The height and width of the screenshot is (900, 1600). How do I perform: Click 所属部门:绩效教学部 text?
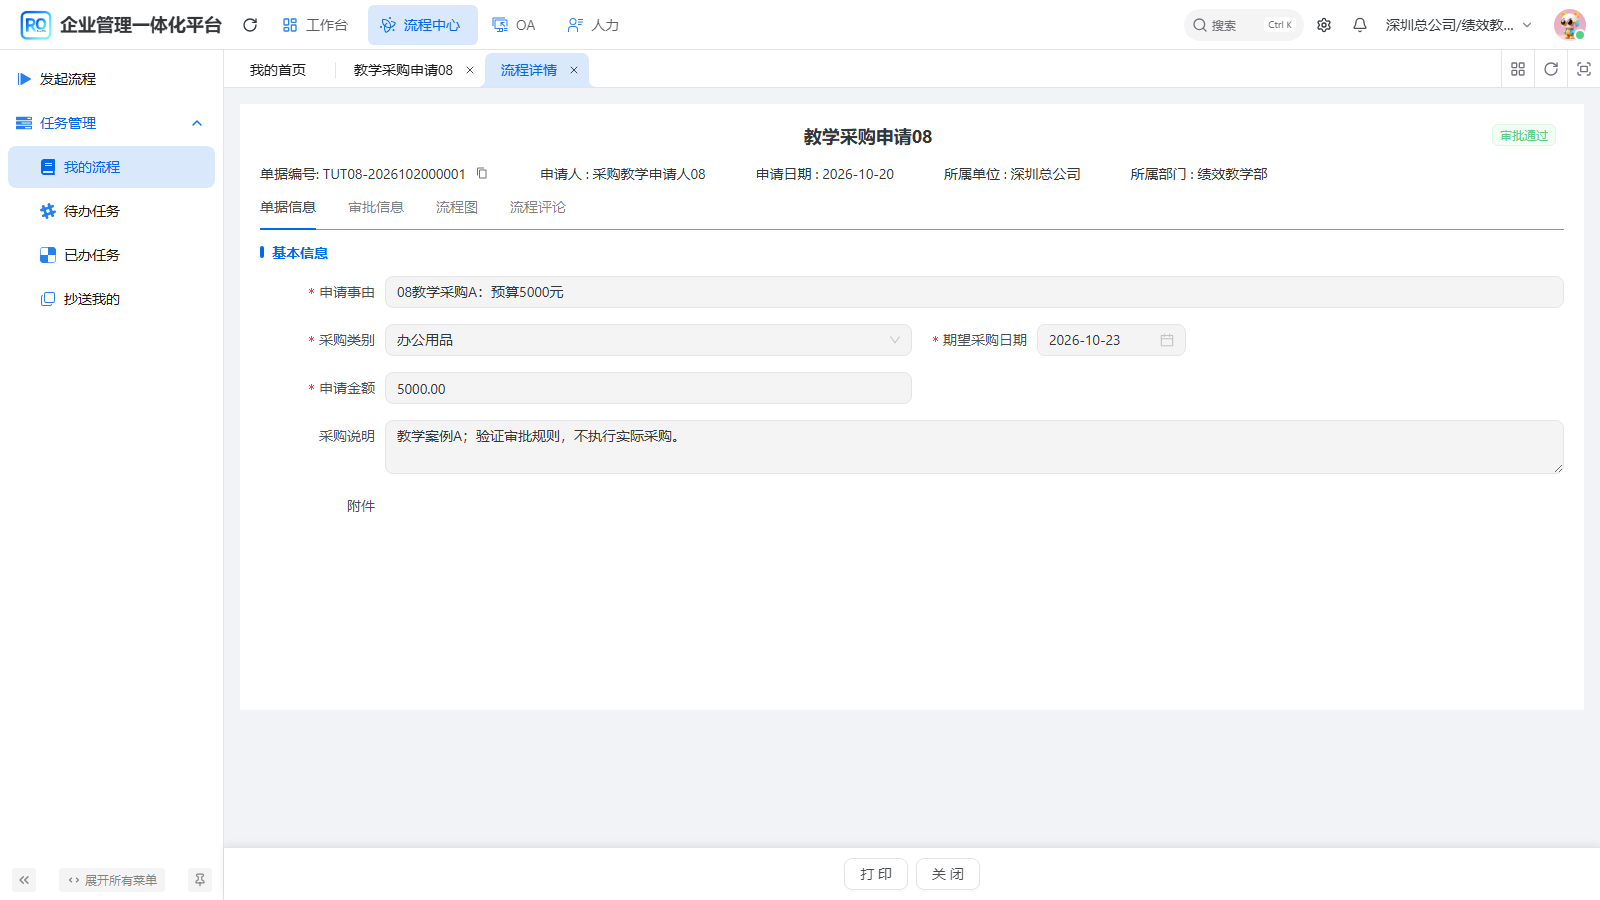[1199, 174]
